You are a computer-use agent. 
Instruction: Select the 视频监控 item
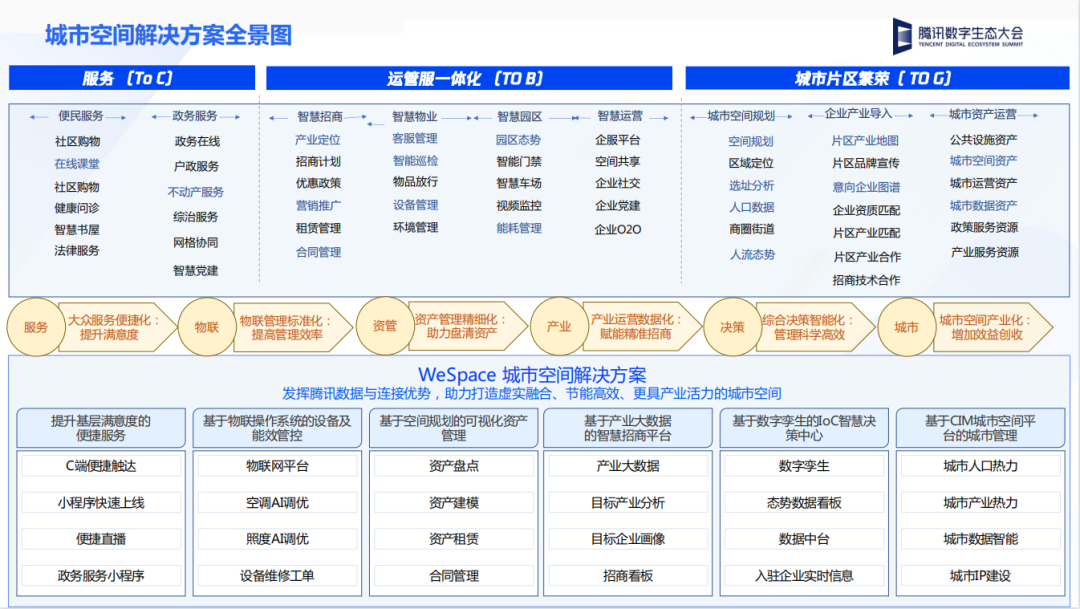(x=519, y=205)
